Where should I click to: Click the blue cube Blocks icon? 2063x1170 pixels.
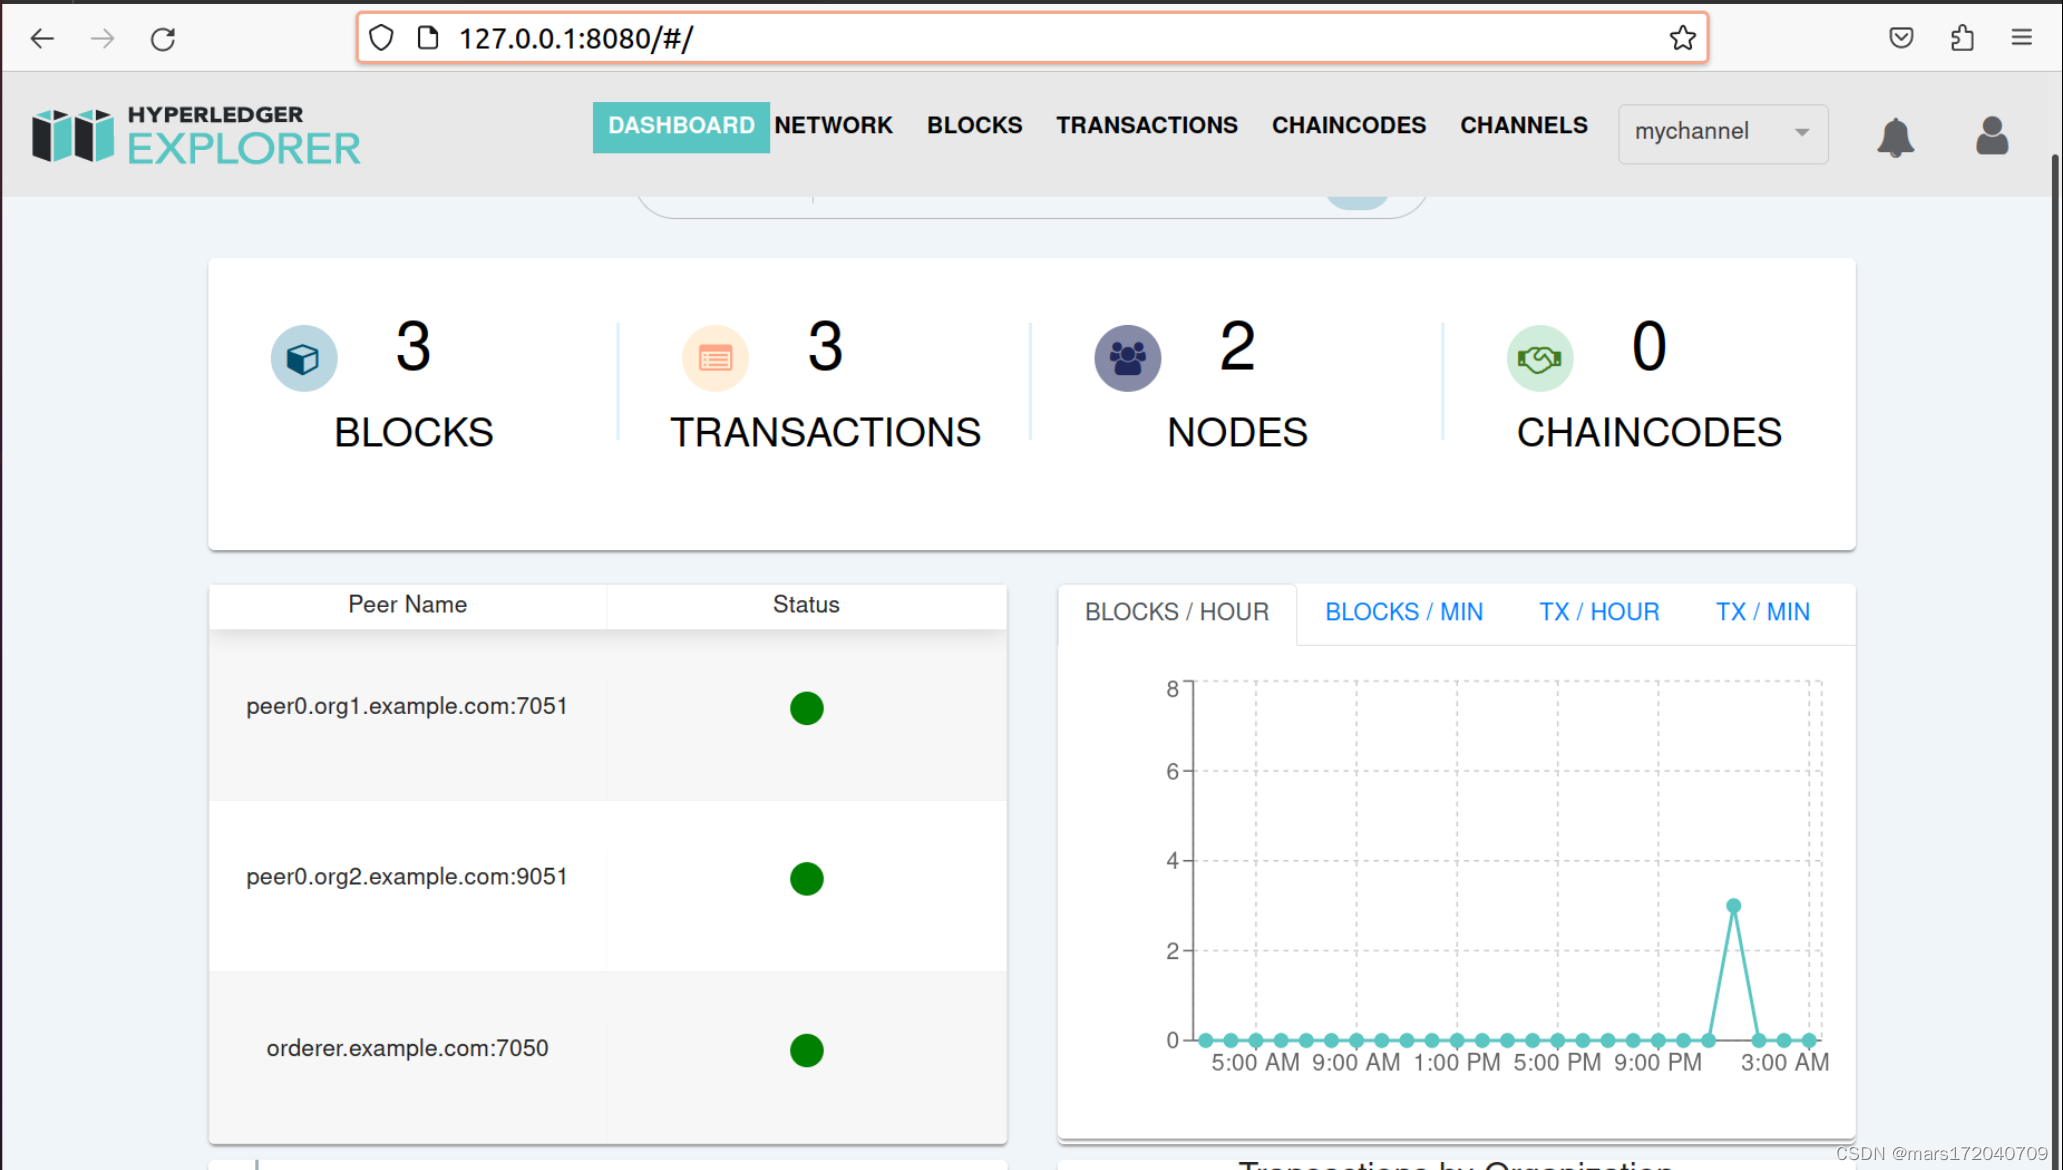tap(304, 358)
